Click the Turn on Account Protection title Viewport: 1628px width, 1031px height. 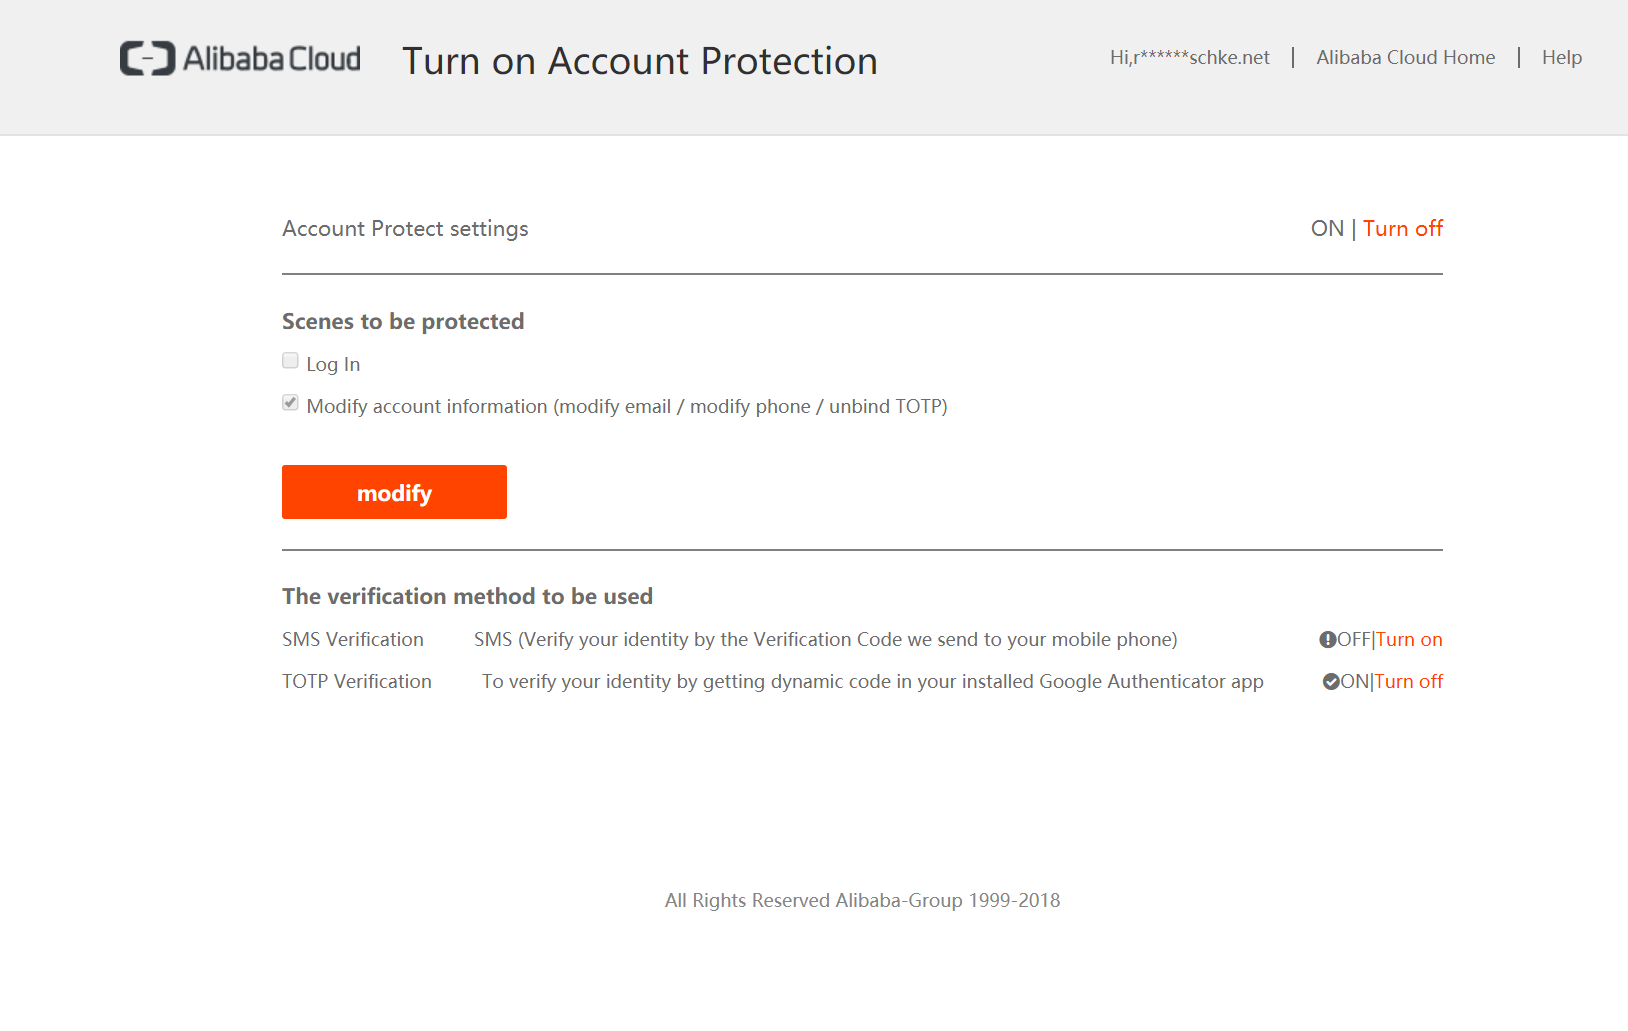(640, 61)
